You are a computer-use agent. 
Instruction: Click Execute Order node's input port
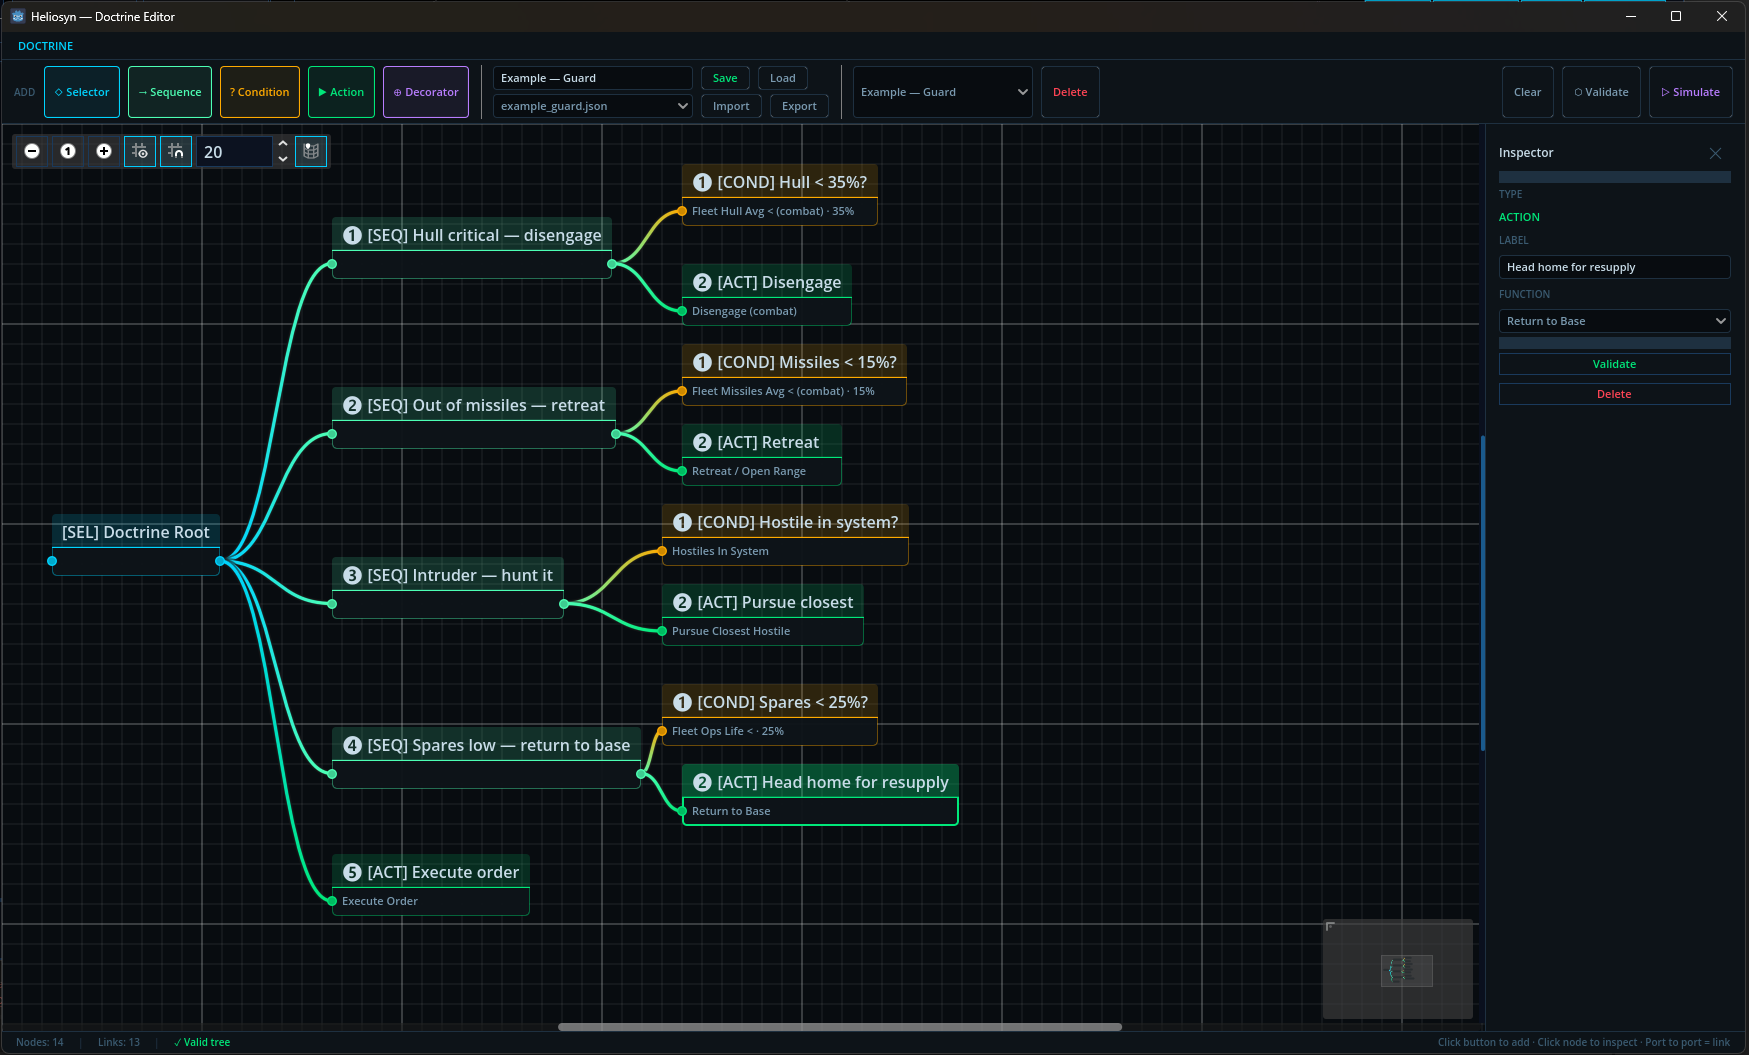[332, 901]
